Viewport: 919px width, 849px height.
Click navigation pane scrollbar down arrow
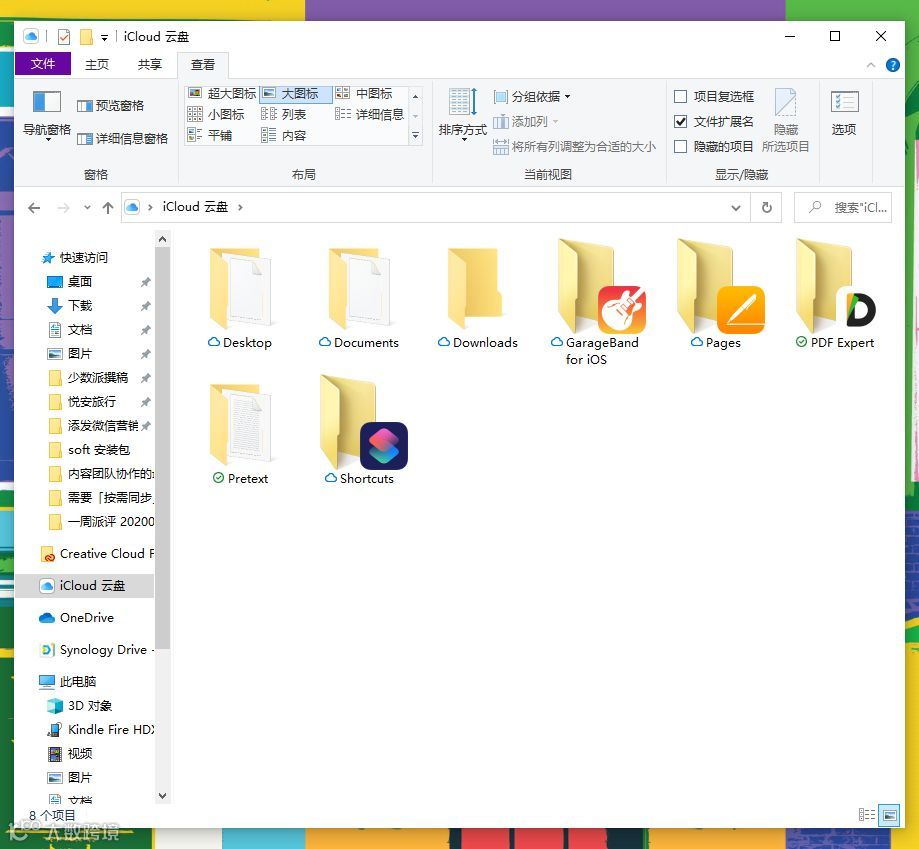point(162,796)
